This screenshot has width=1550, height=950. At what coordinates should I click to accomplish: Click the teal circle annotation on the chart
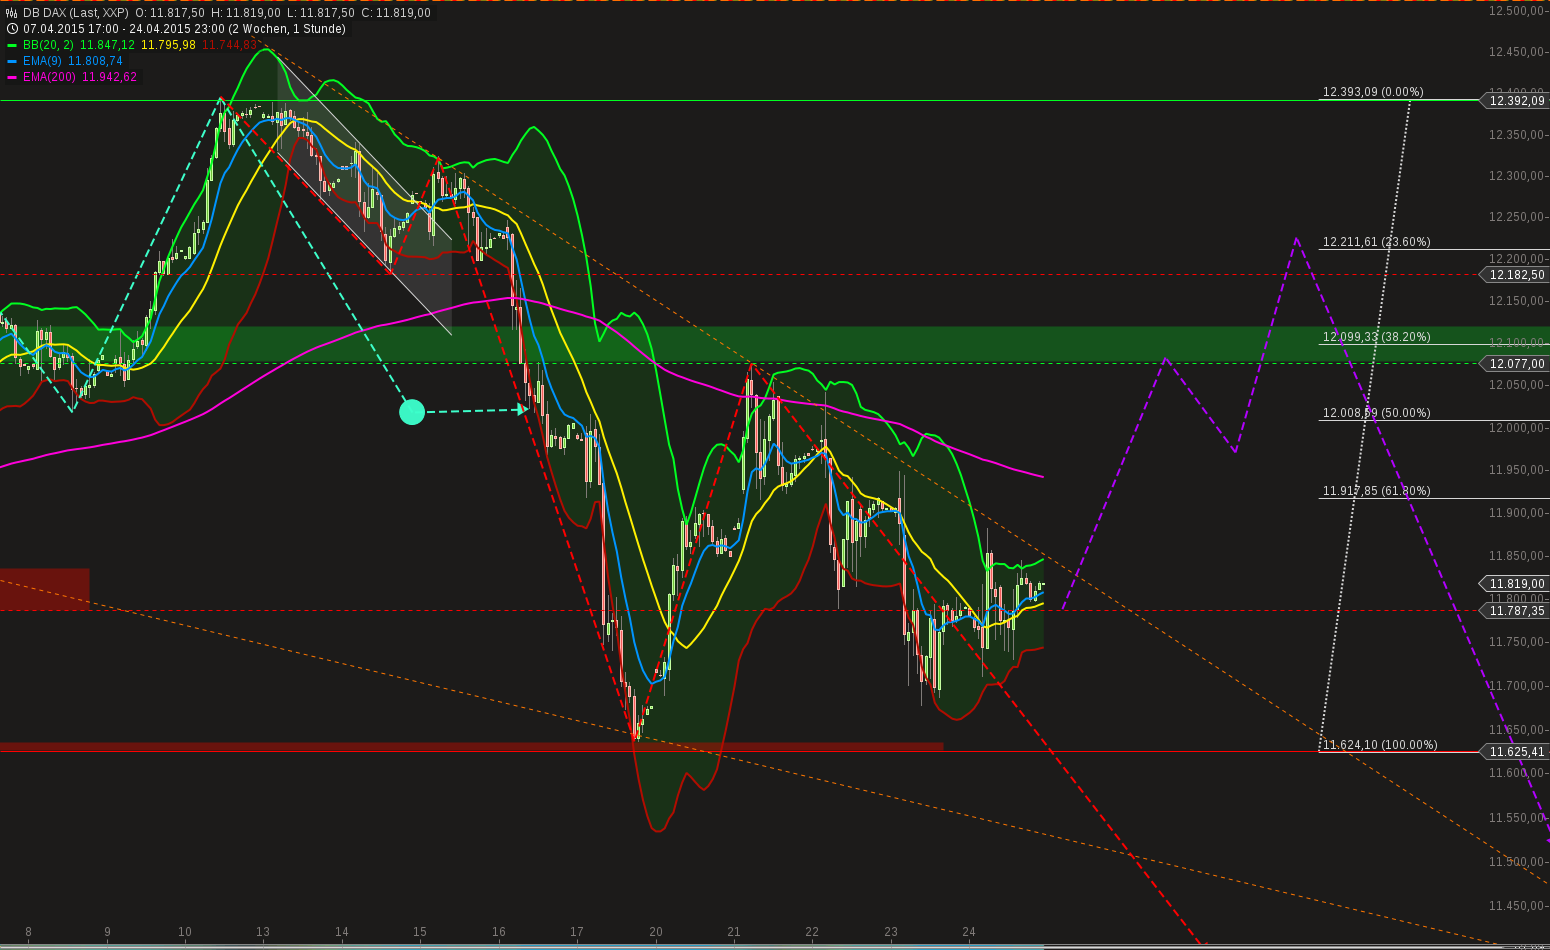(411, 412)
